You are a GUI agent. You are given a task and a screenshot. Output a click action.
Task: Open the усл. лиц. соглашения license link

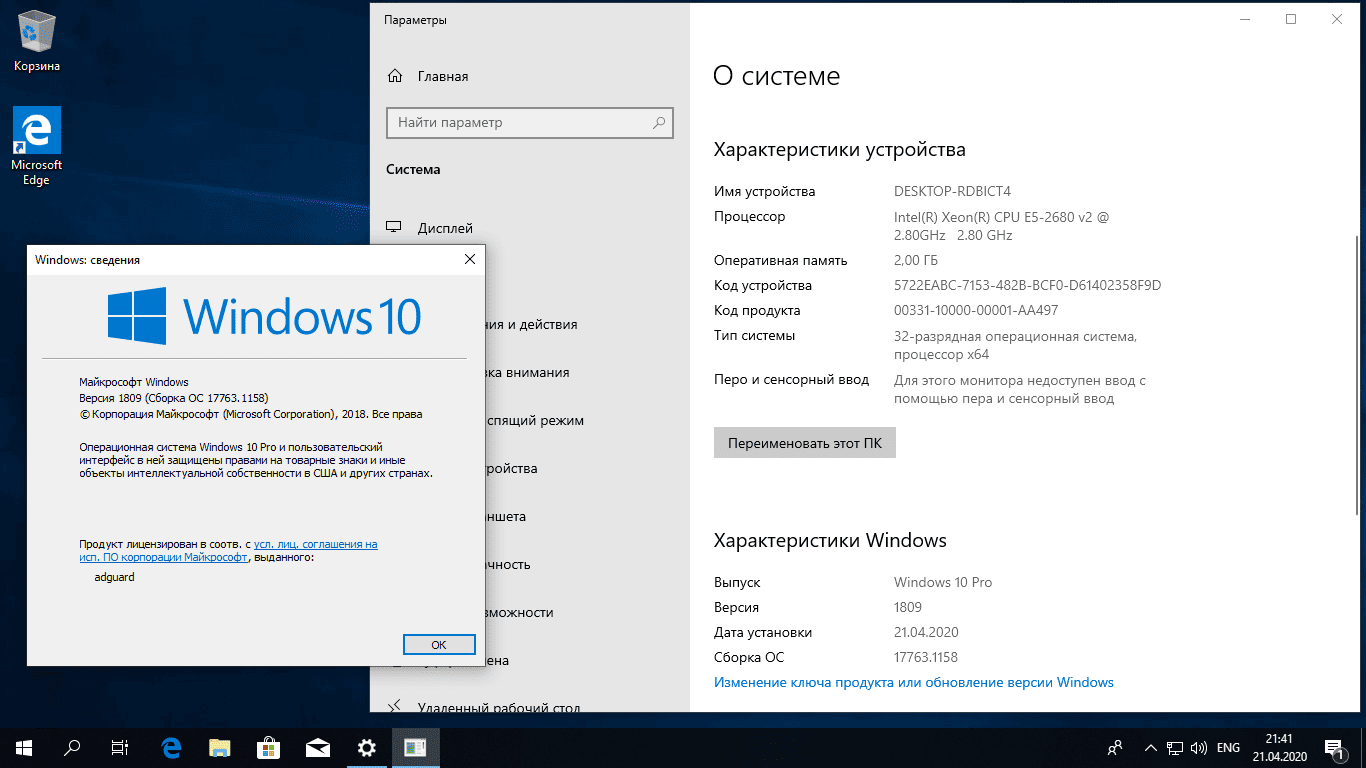tap(316, 544)
